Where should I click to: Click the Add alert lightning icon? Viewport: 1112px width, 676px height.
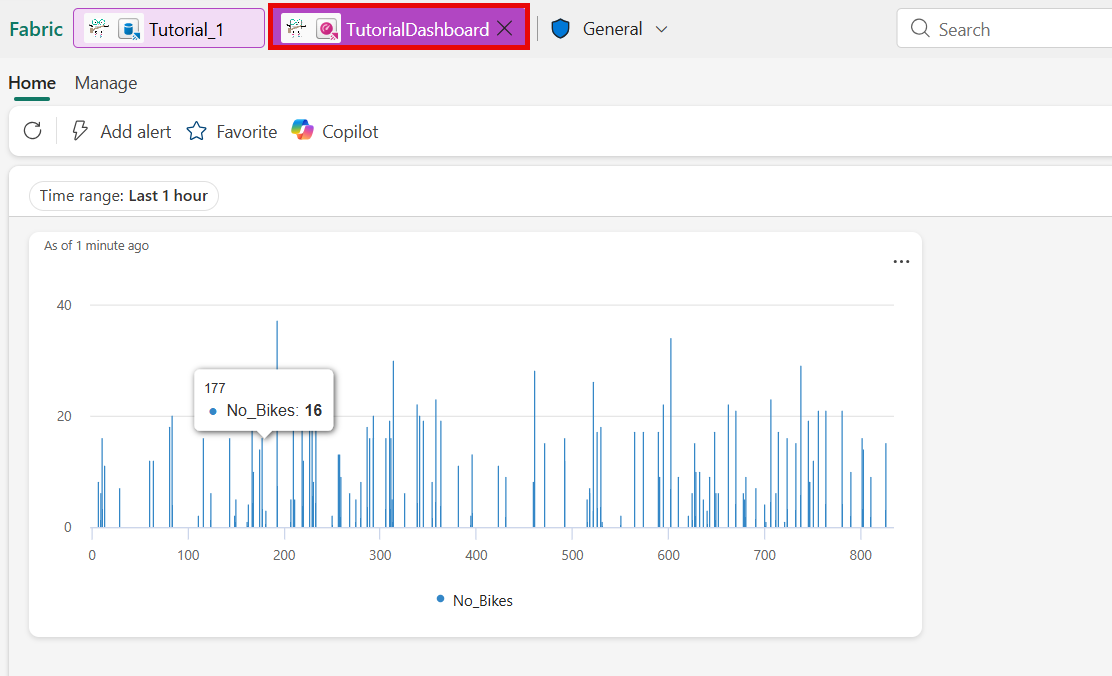[80, 131]
